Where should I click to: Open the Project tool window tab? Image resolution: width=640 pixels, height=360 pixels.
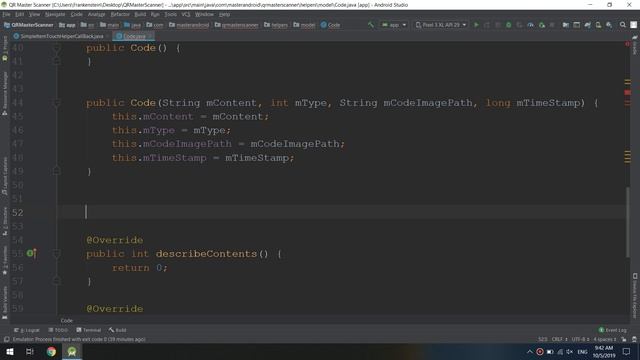(x=5, y=49)
